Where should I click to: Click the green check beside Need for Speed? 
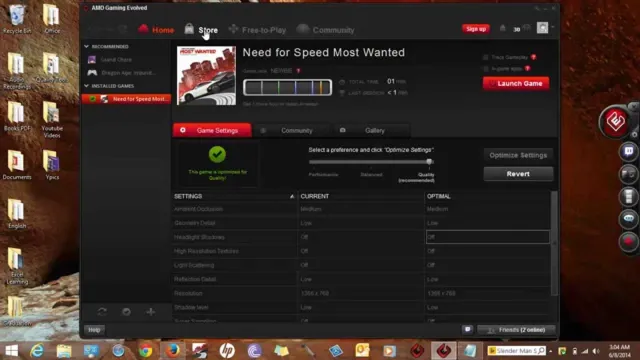[x=93, y=99]
